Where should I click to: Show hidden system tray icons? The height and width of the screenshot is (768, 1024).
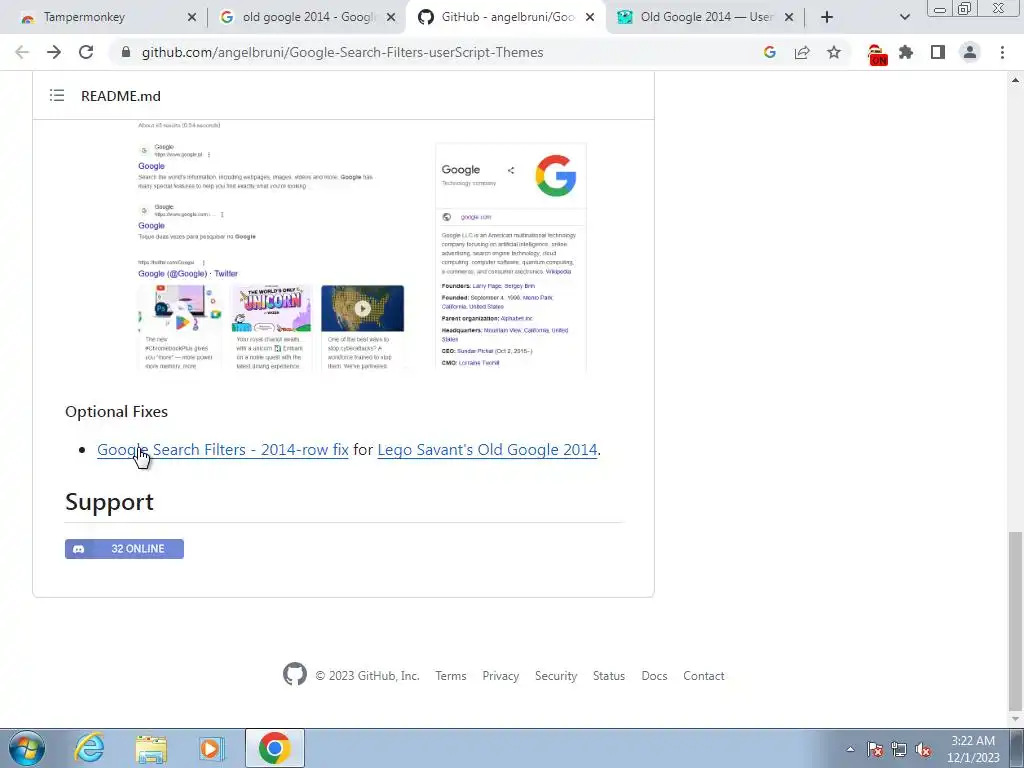[x=850, y=749]
